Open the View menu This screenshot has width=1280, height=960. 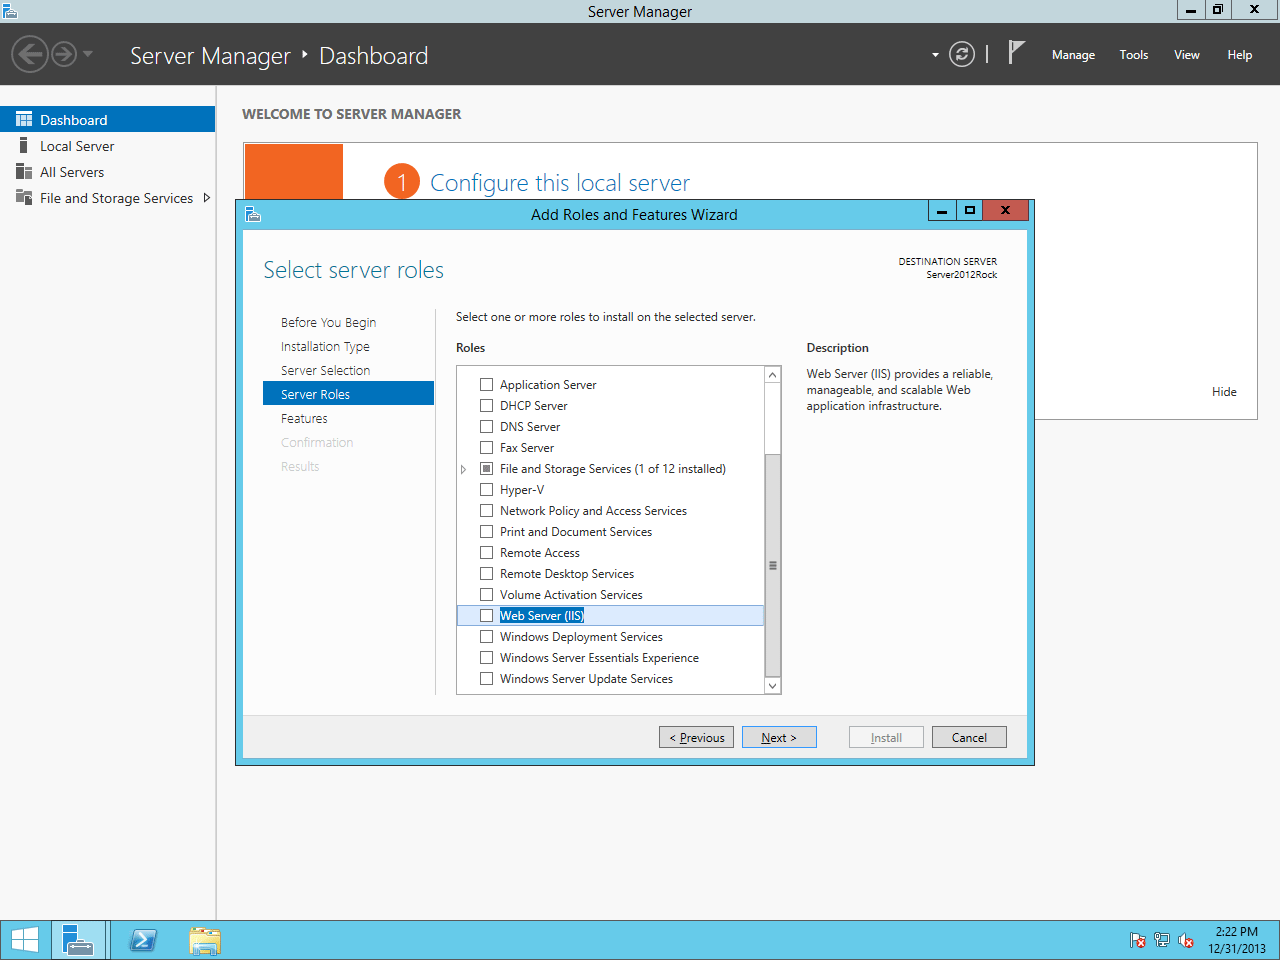click(1187, 55)
